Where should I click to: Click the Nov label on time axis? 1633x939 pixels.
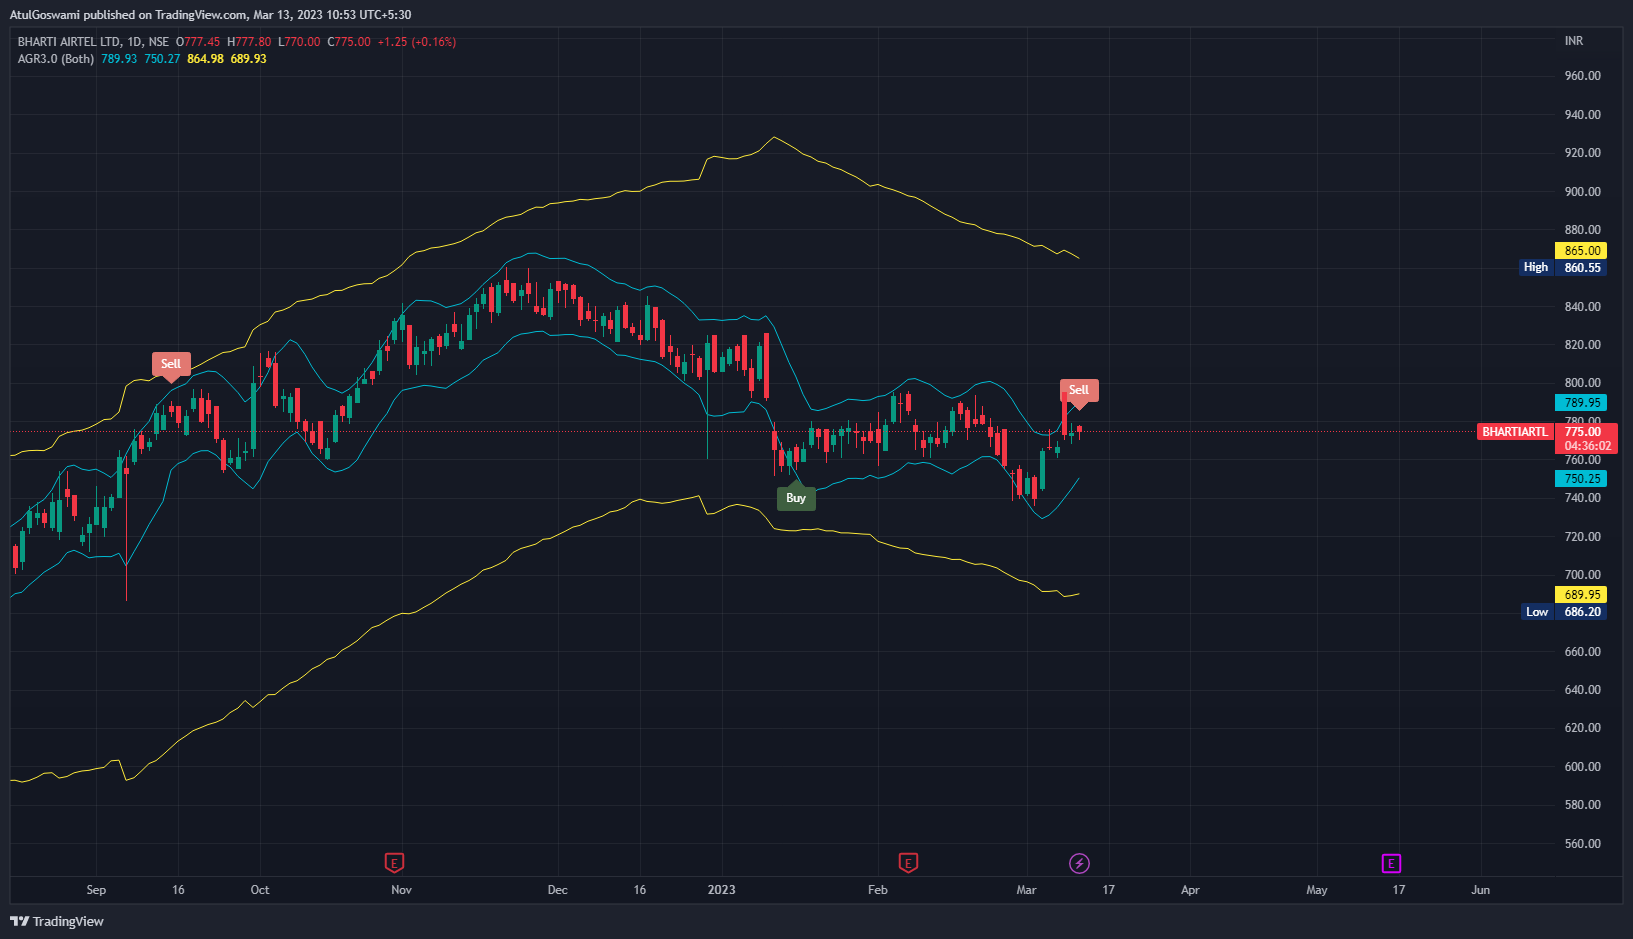click(x=401, y=890)
